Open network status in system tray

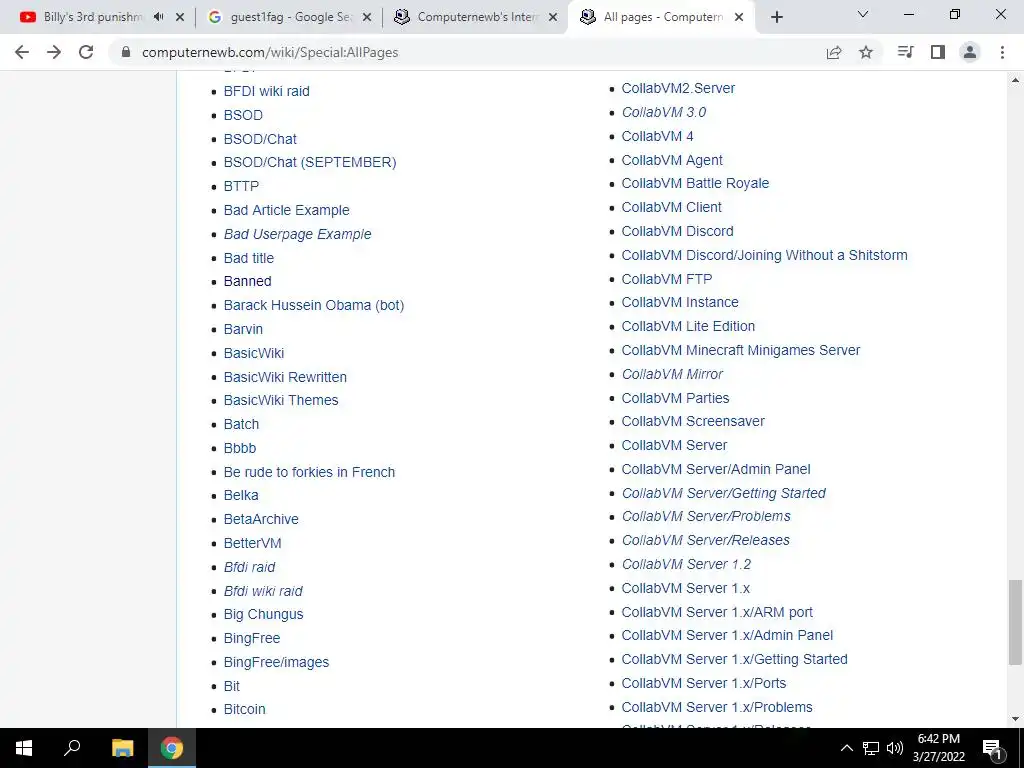[x=871, y=748]
